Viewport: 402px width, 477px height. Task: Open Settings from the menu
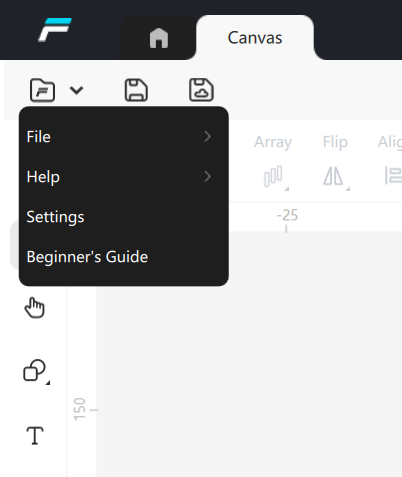point(124,217)
